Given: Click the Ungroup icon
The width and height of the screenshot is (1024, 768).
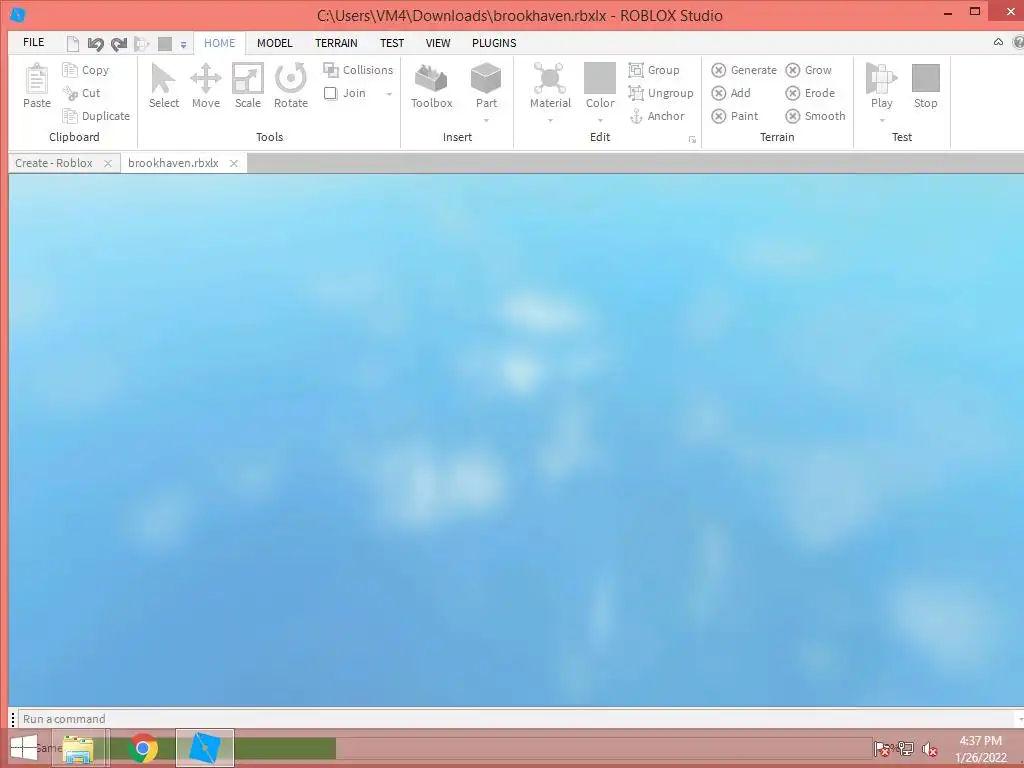Looking at the screenshot, I should [636, 93].
